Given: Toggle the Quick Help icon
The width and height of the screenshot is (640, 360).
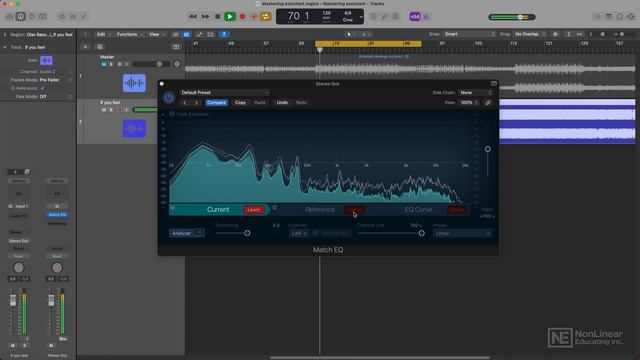Looking at the screenshot, I should (x=31, y=17).
